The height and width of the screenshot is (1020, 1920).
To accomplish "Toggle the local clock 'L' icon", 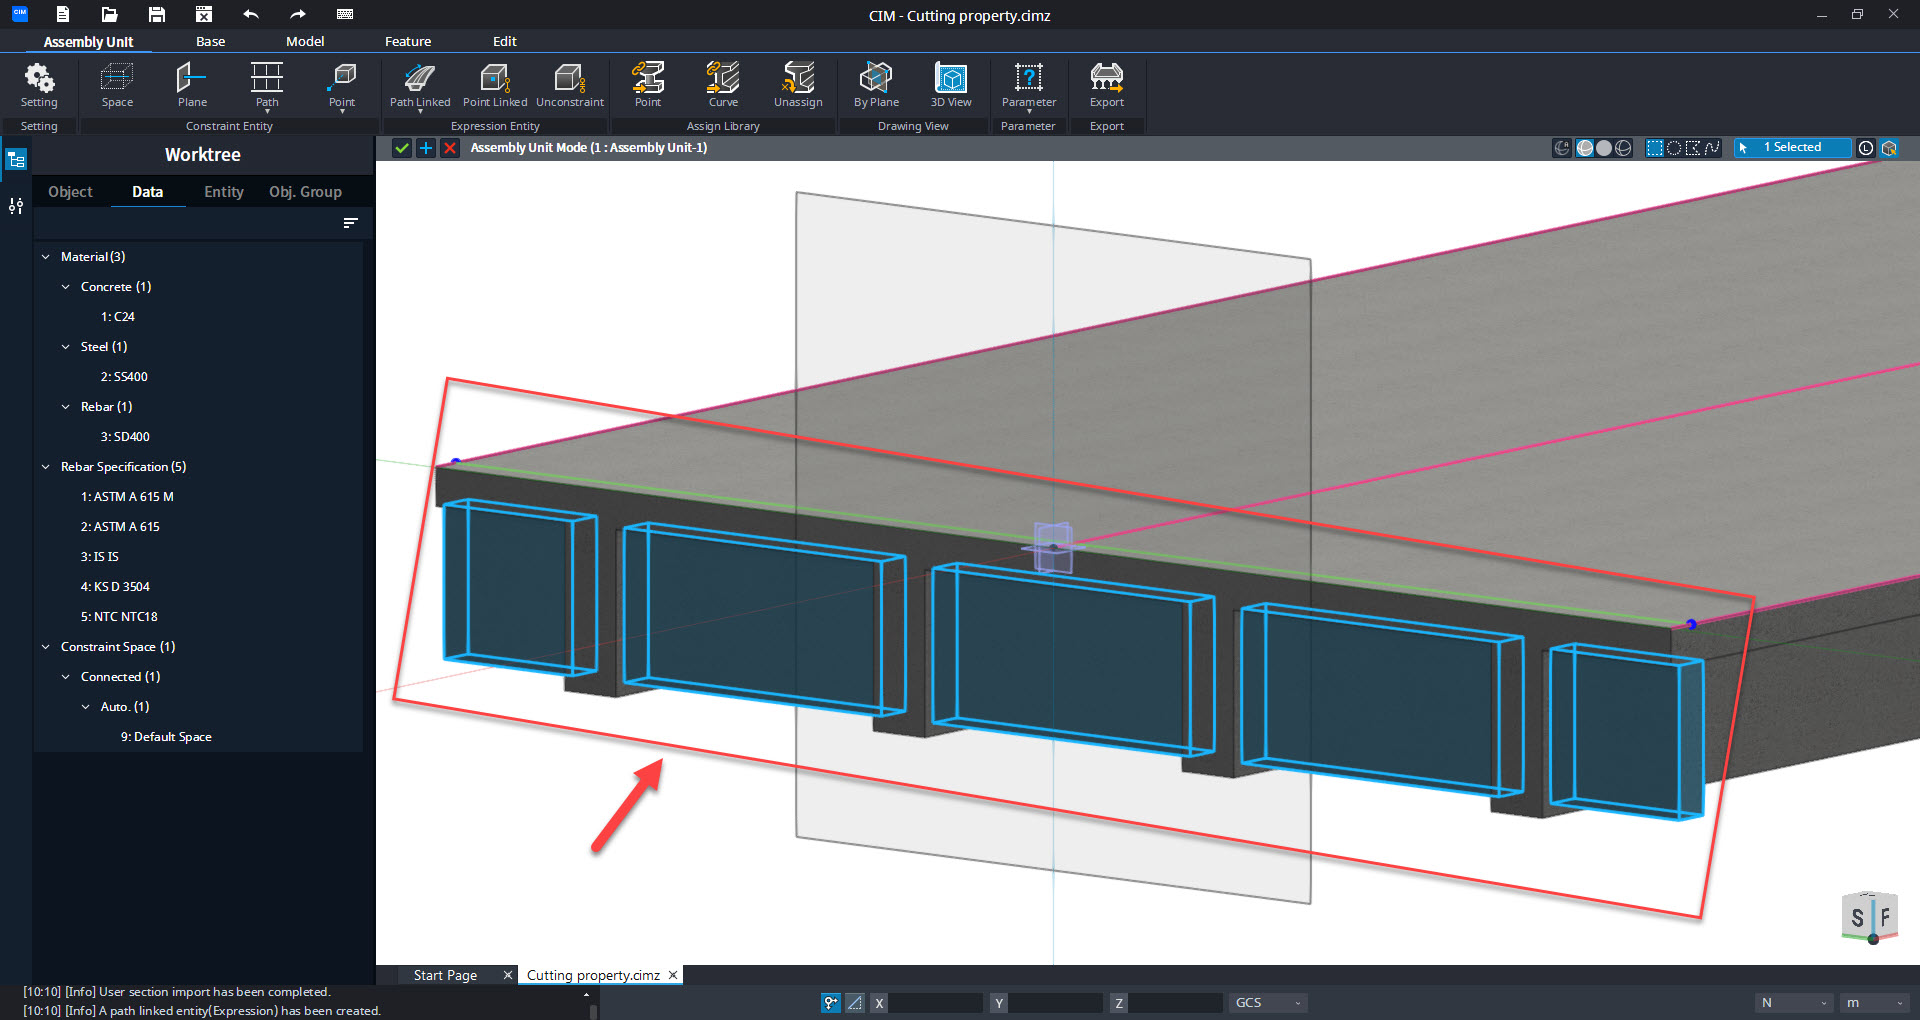I will [1866, 148].
